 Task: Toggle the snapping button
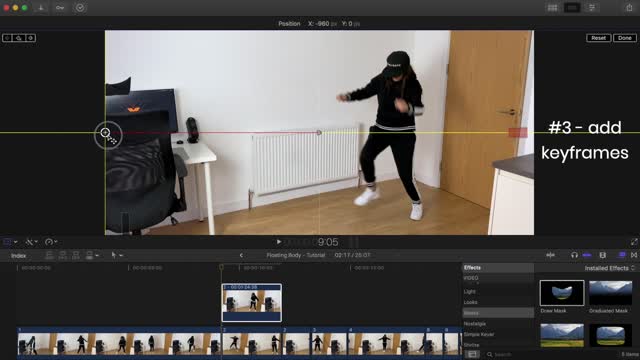coord(587,255)
